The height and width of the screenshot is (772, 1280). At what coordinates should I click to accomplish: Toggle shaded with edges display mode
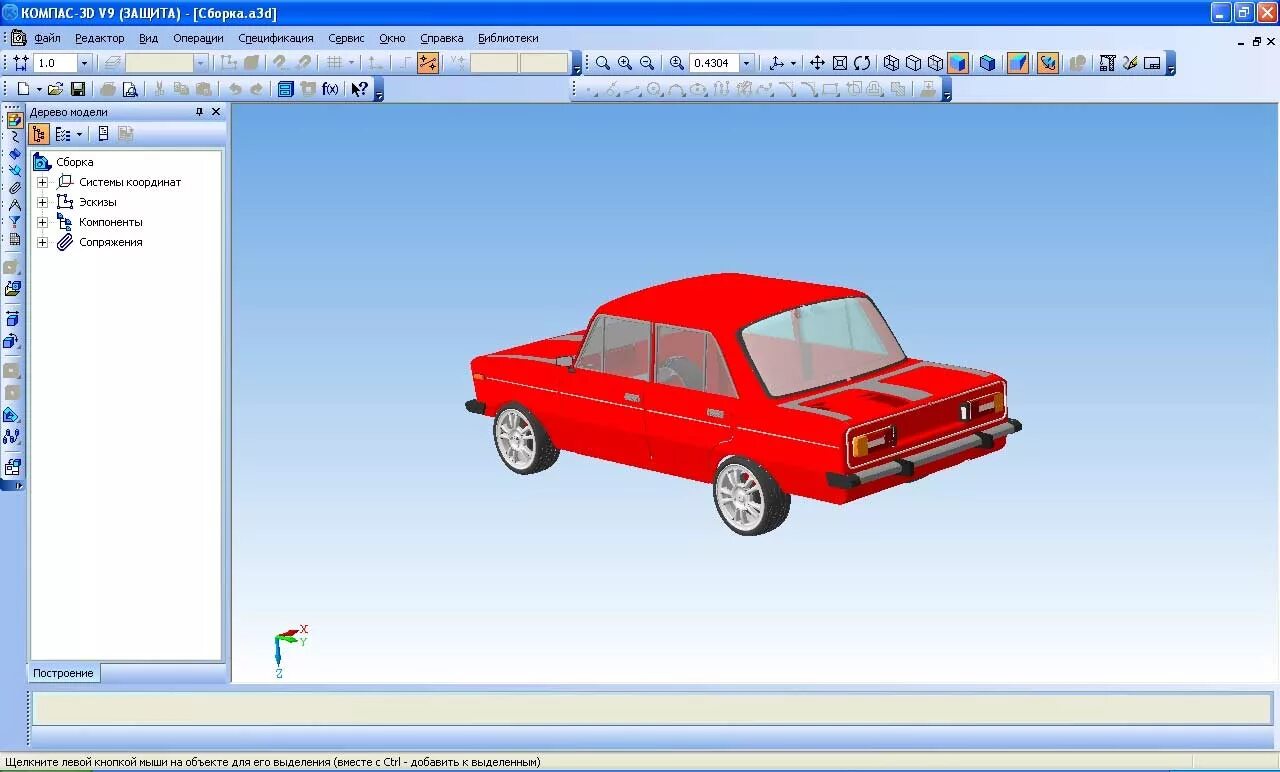pos(988,63)
